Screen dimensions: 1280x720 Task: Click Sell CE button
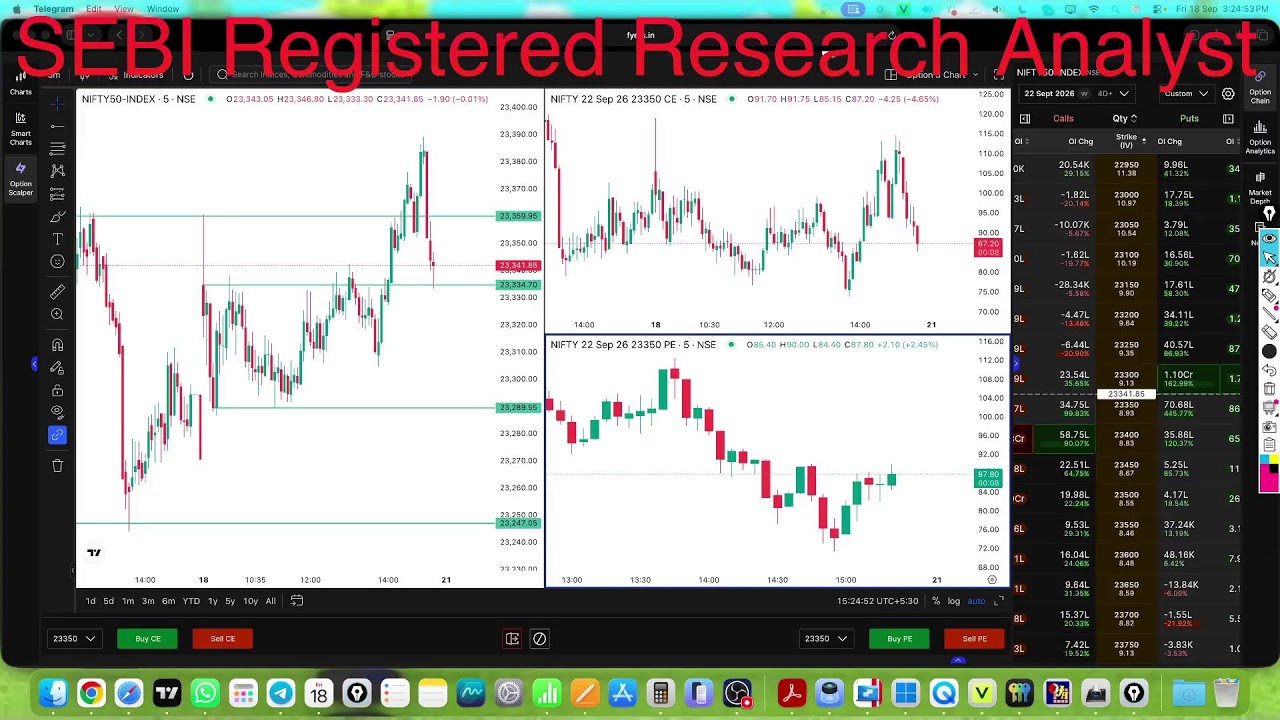(x=222, y=639)
